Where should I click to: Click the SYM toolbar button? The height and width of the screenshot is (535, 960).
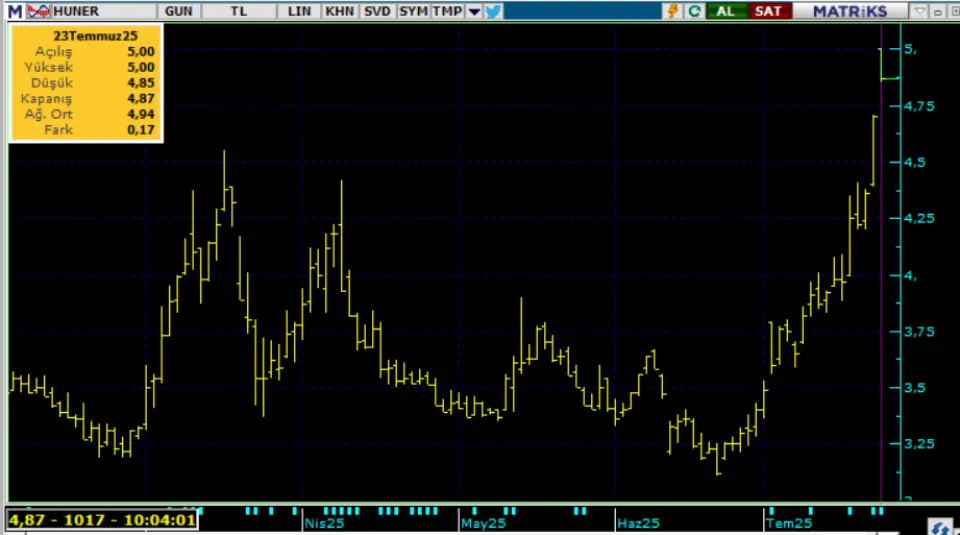[x=413, y=11]
